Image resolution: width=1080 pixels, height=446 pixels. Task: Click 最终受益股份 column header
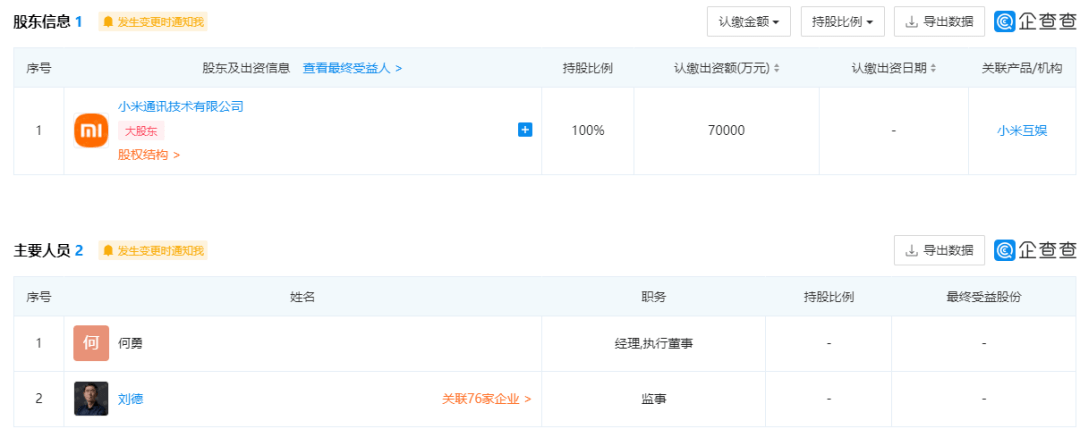pyautogui.click(x=984, y=297)
